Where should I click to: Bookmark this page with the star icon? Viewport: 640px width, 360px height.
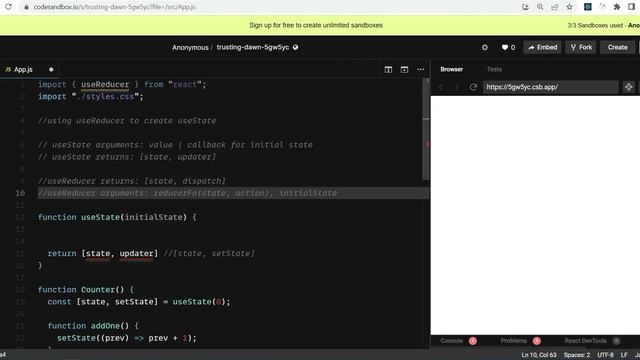pos(569,7)
